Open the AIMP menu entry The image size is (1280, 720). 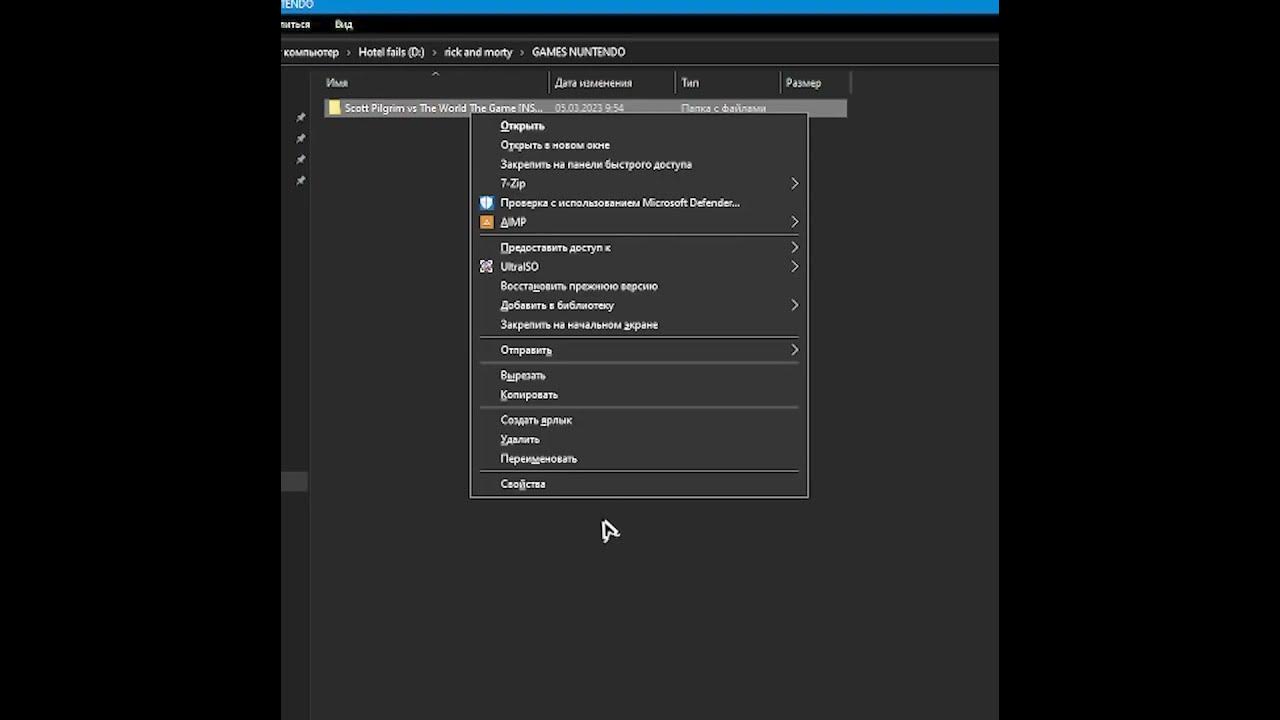(x=513, y=222)
